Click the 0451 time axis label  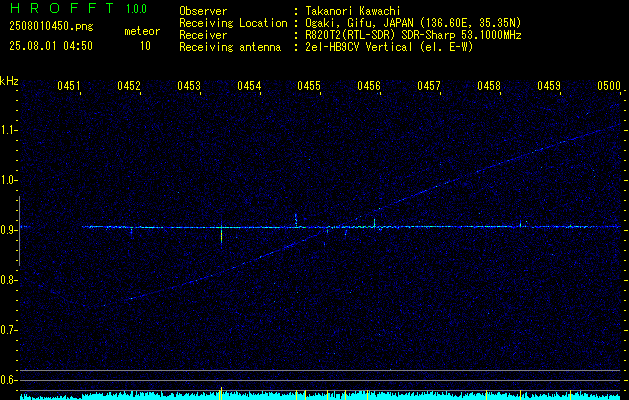(x=69, y=85)
